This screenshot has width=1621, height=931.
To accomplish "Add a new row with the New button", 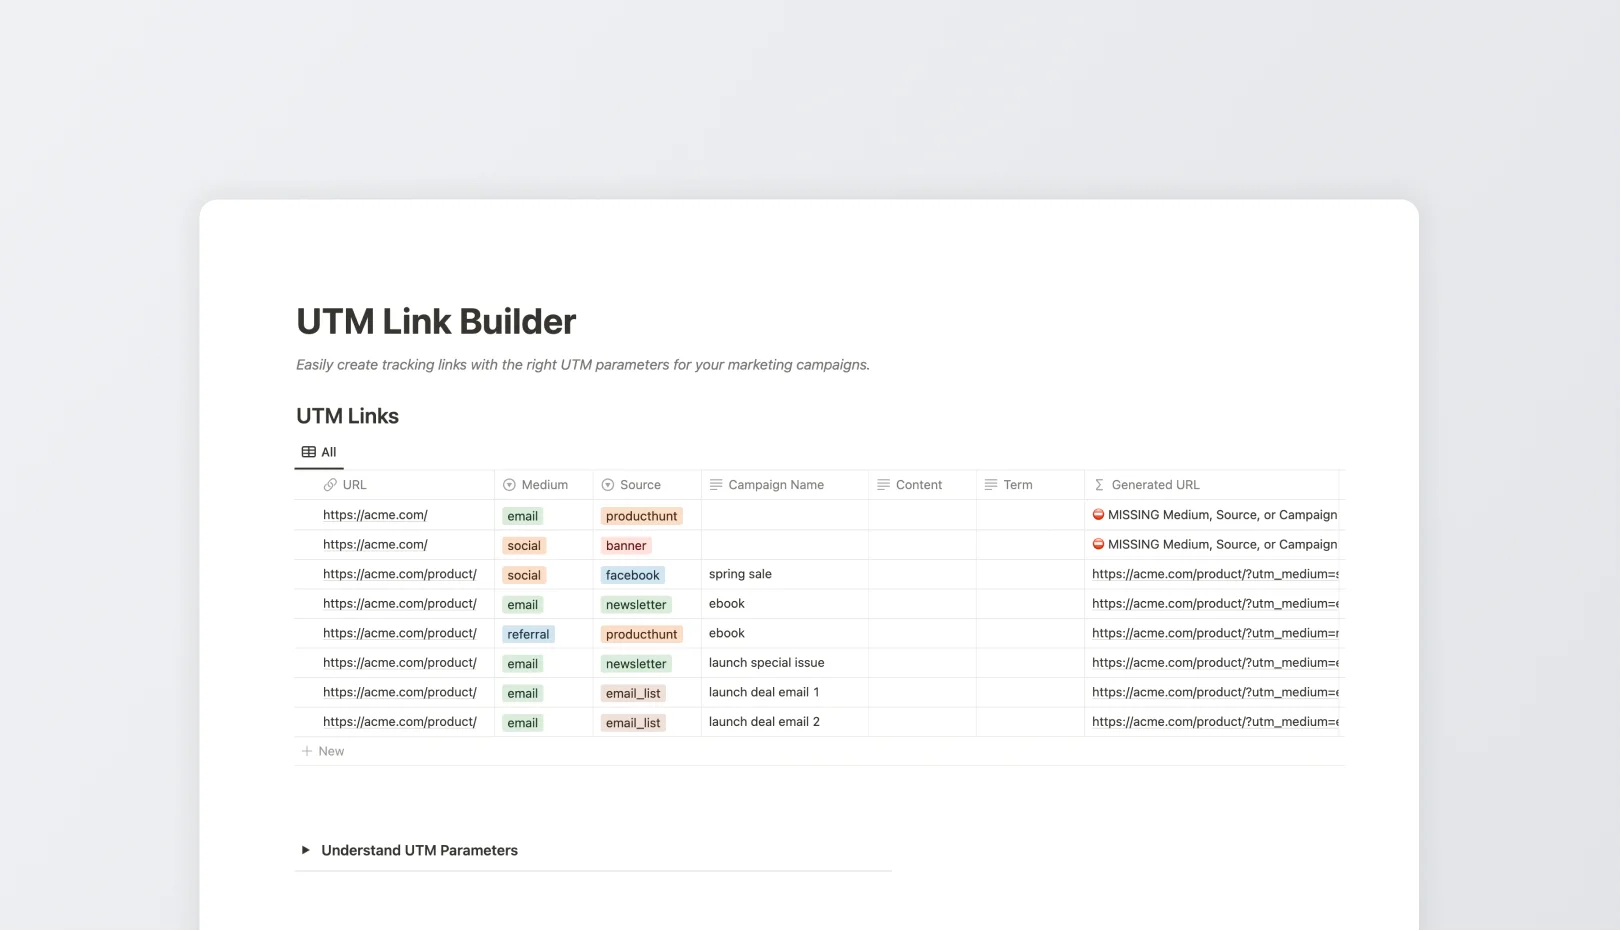I will click(x=323, y=751).
